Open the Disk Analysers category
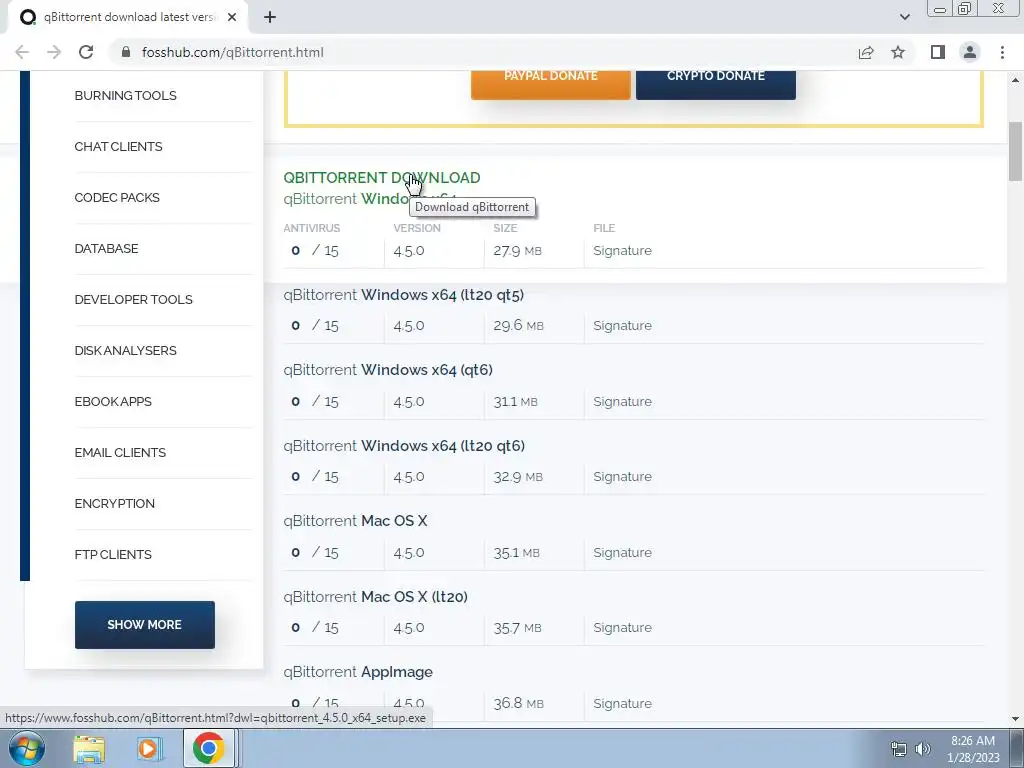Viewport: 1024px width, 768px height. click(x=125, y=350)
